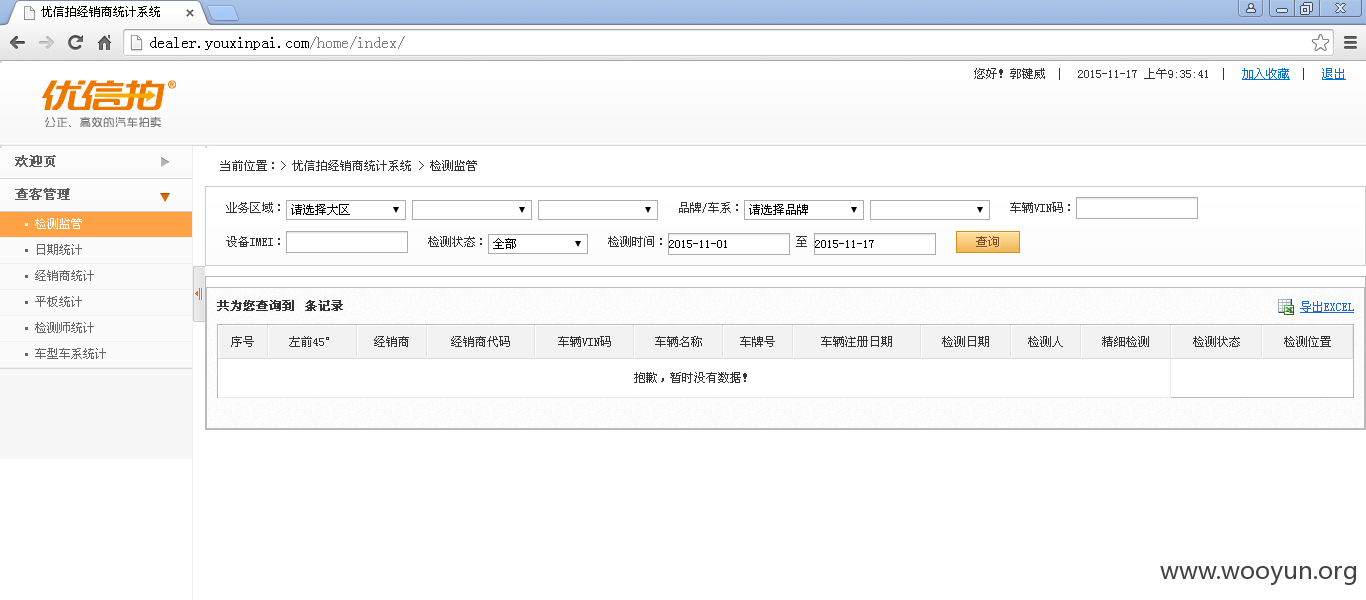Viewport: 1366px width, 600px height.
Task: Click the 抱歉，暂时没有数据 message
Action: pos(691,378)
